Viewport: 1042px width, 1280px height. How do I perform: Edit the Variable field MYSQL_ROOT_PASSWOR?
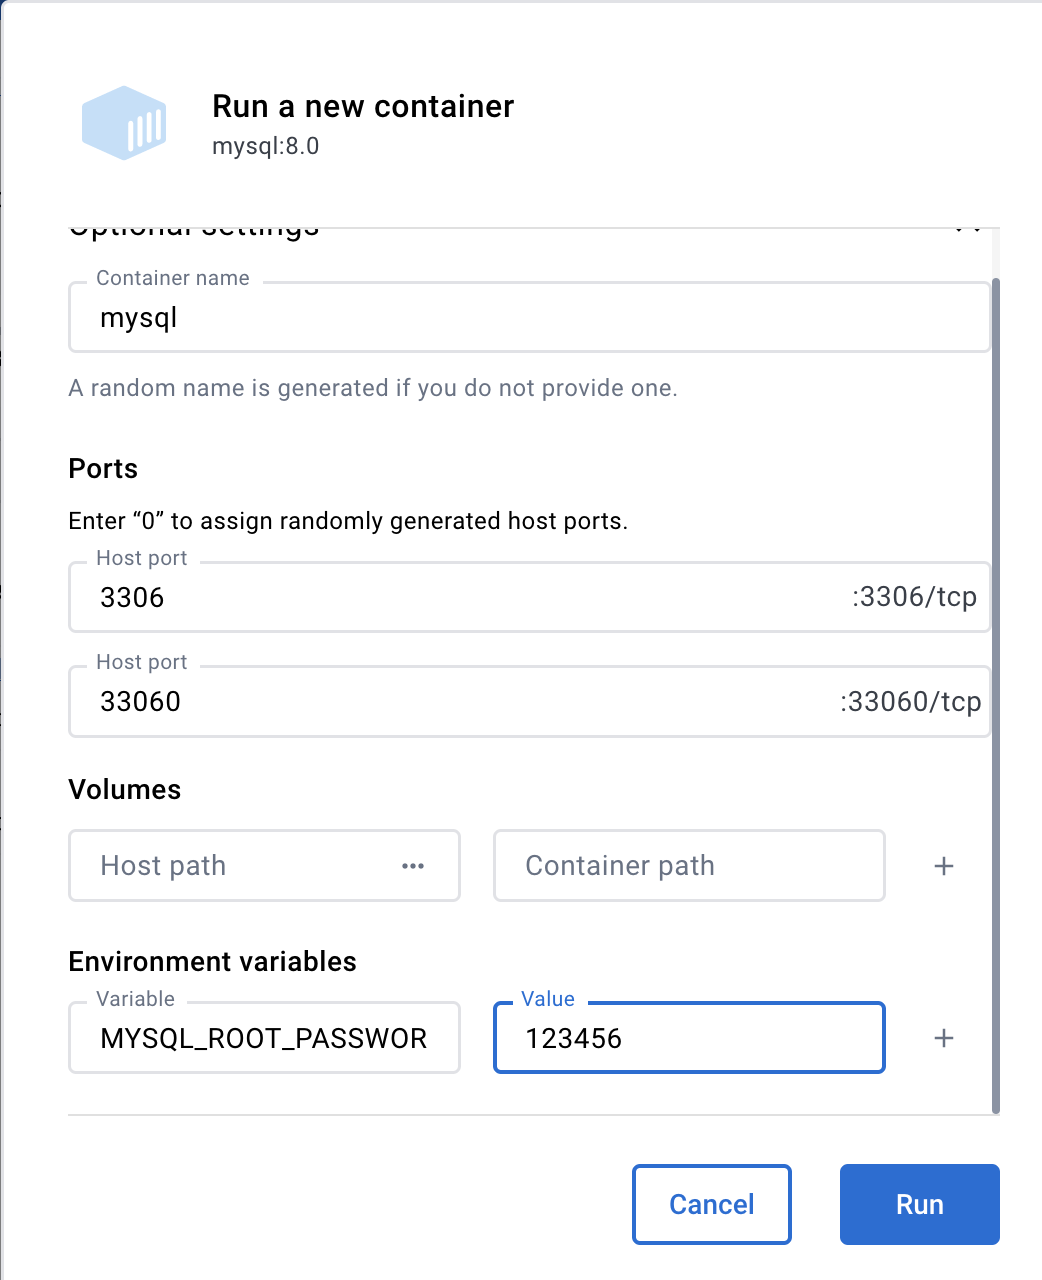click(x=264, y=1038)
